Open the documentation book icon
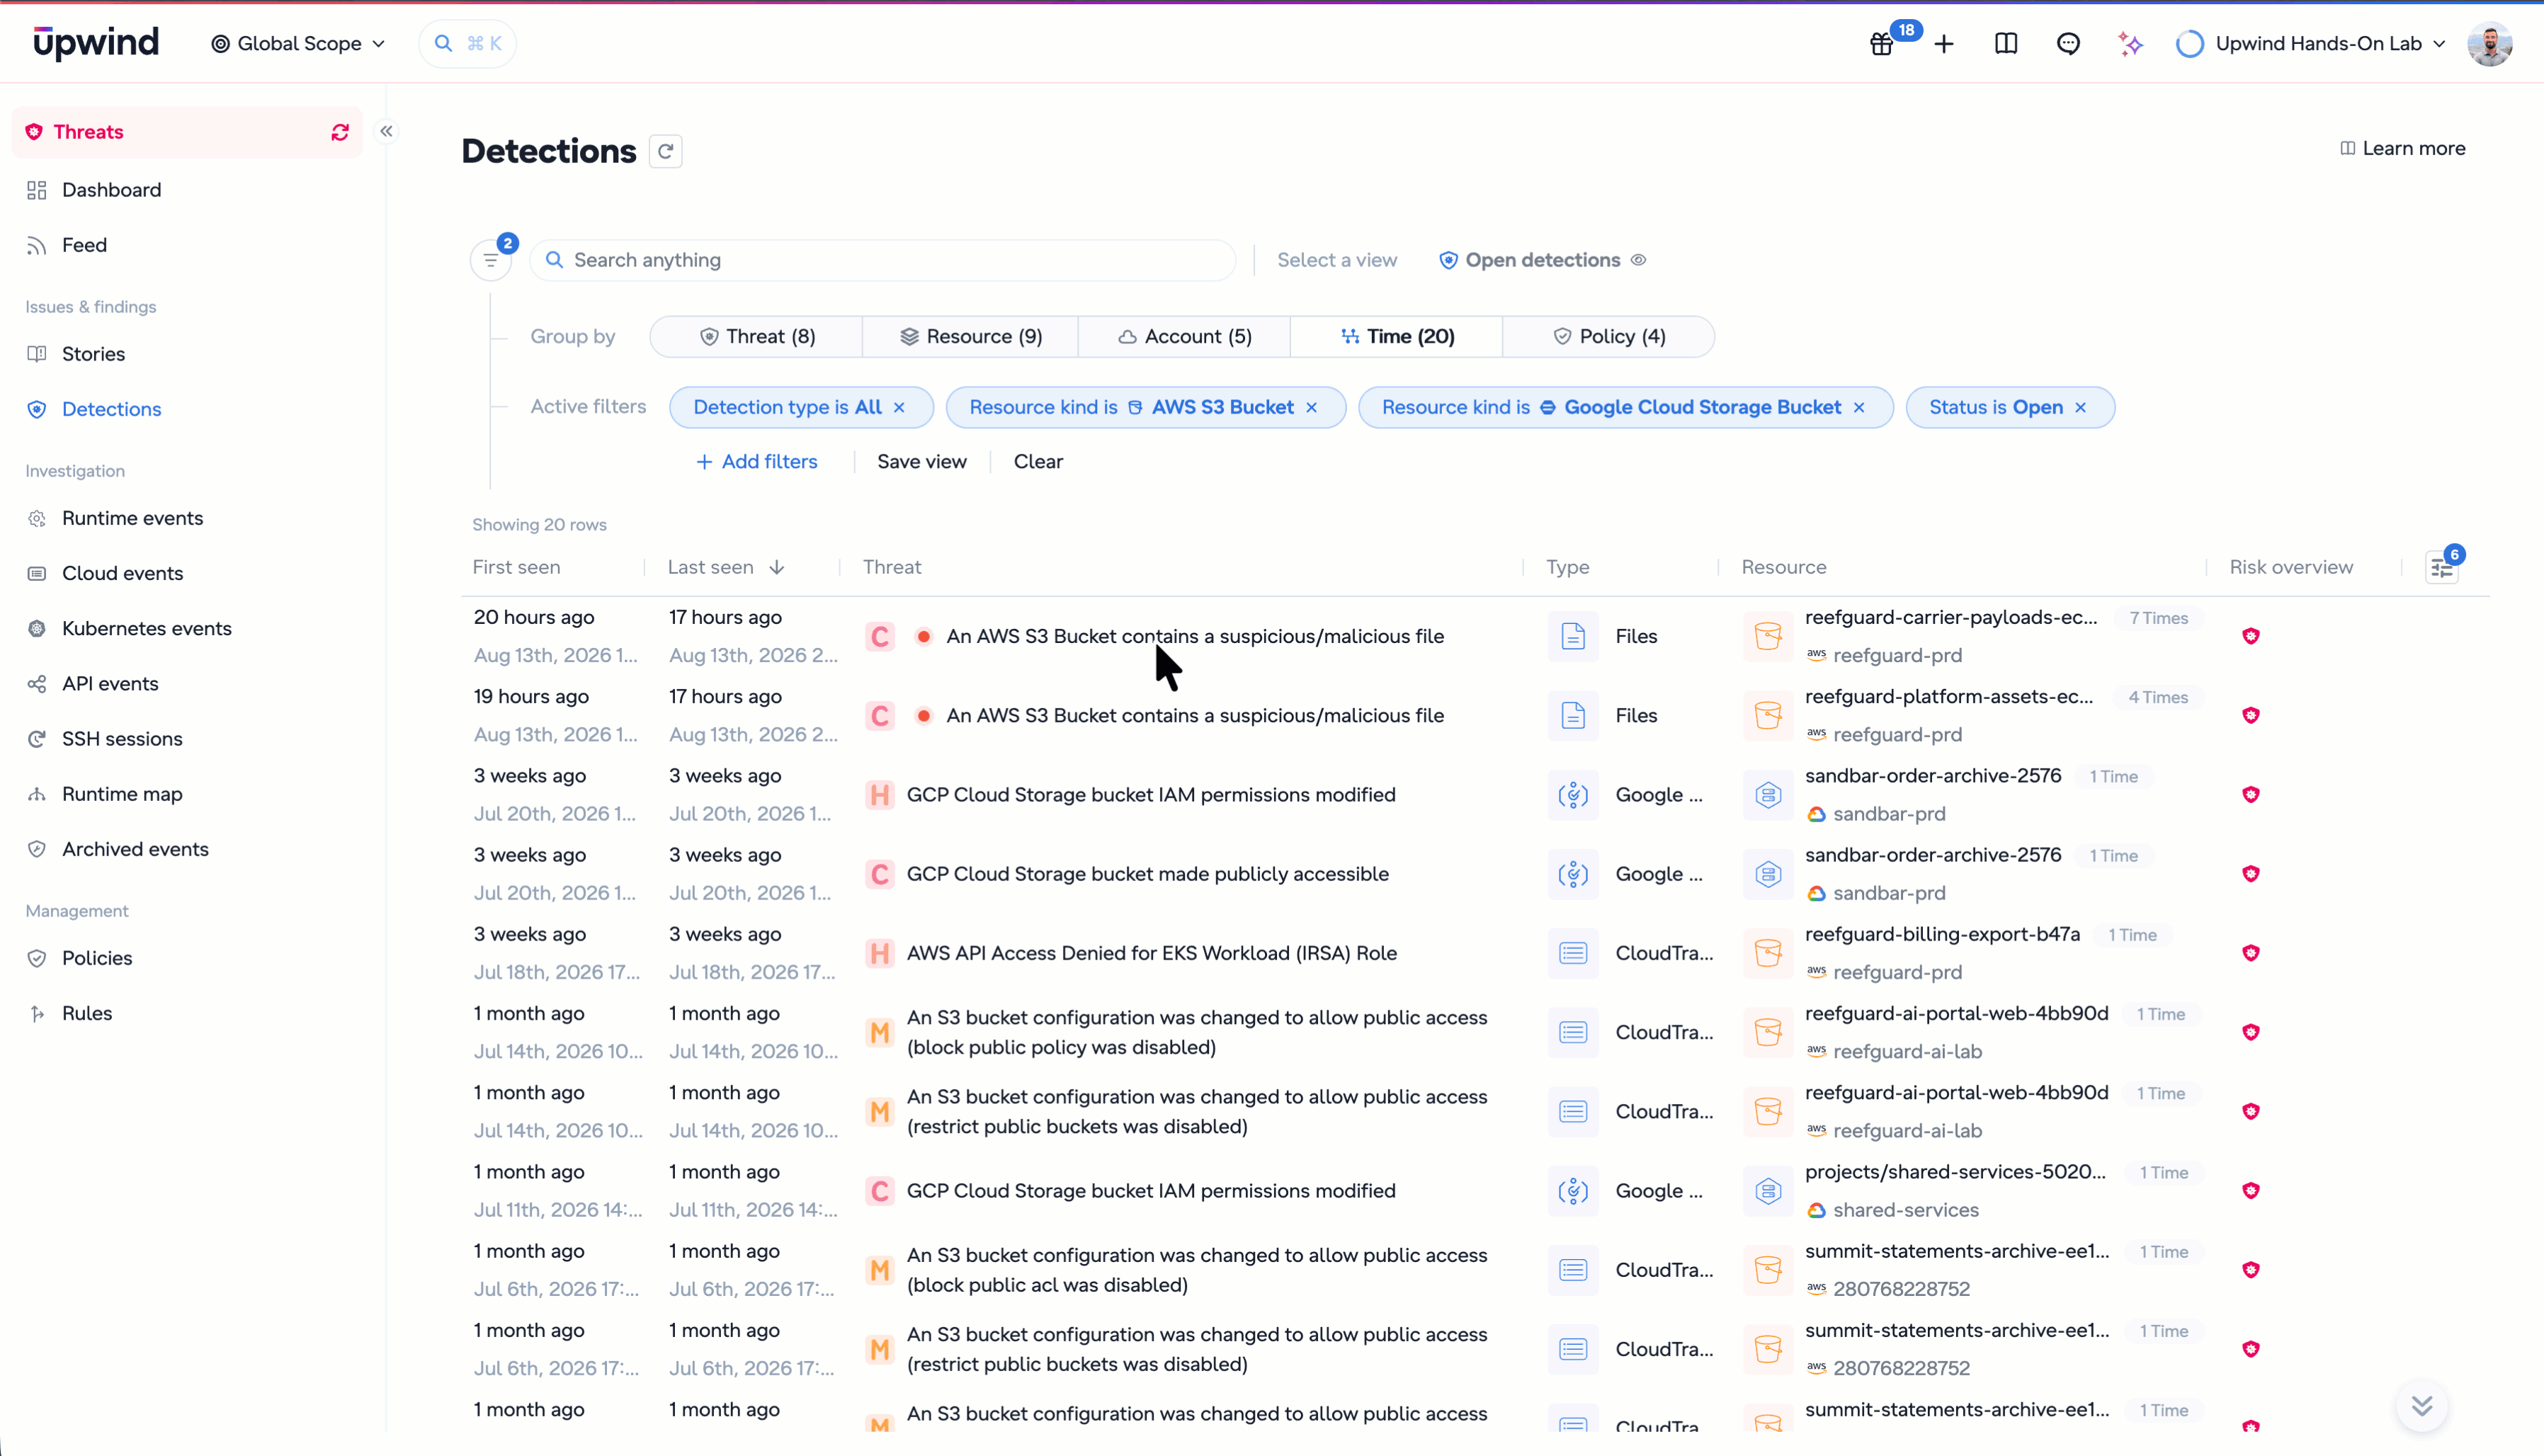The width and height of the screenshot is (2544, 1456). pos(2006,44)
